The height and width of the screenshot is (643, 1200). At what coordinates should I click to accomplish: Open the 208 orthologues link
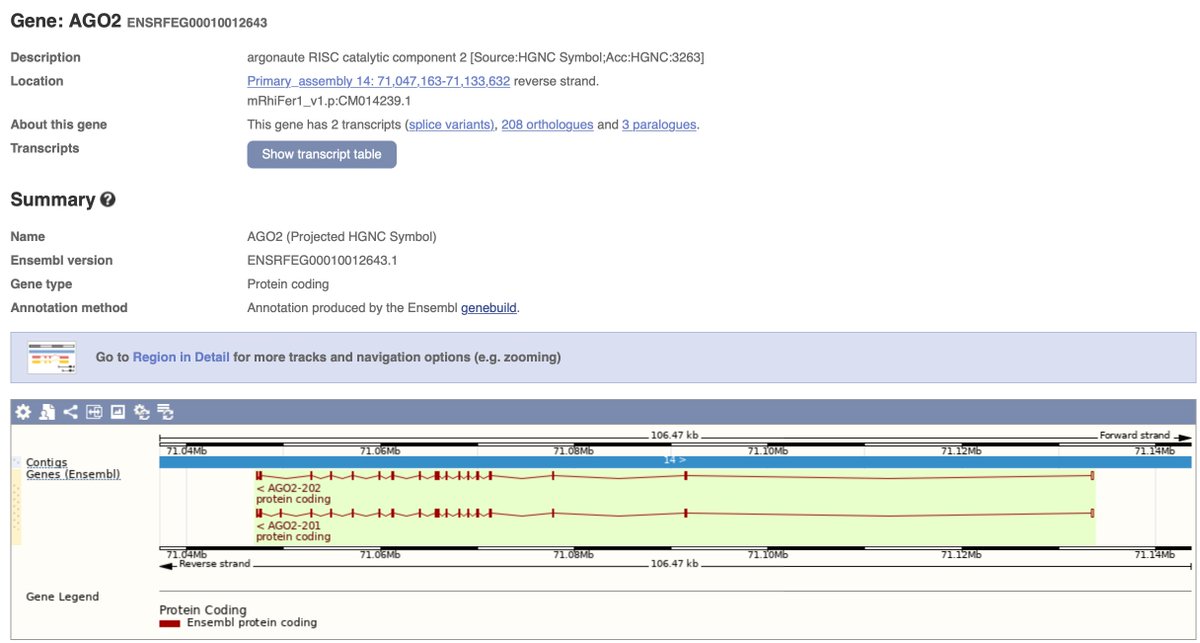[547, 125]
